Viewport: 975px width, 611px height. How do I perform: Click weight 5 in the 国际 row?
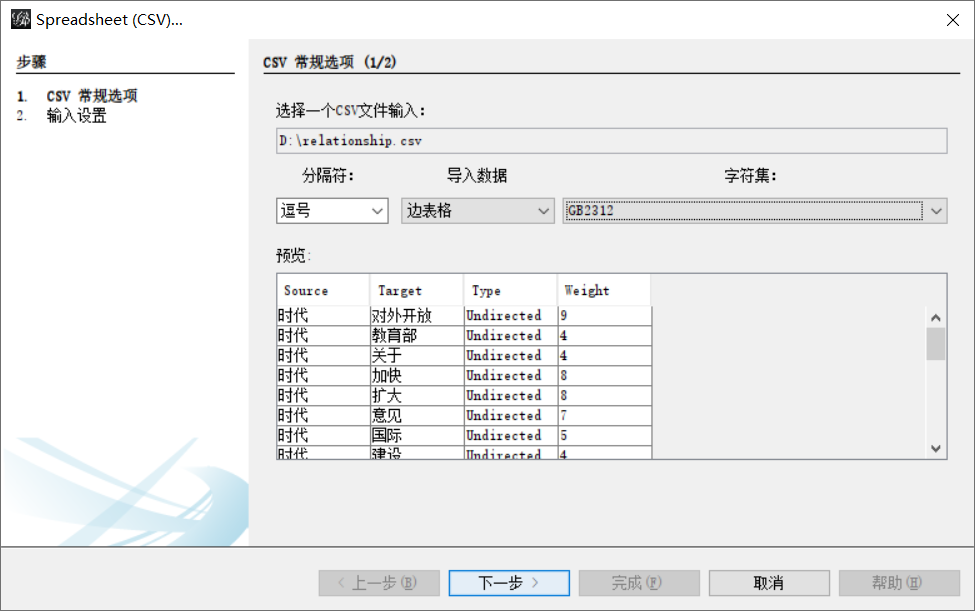click(605, 435)
